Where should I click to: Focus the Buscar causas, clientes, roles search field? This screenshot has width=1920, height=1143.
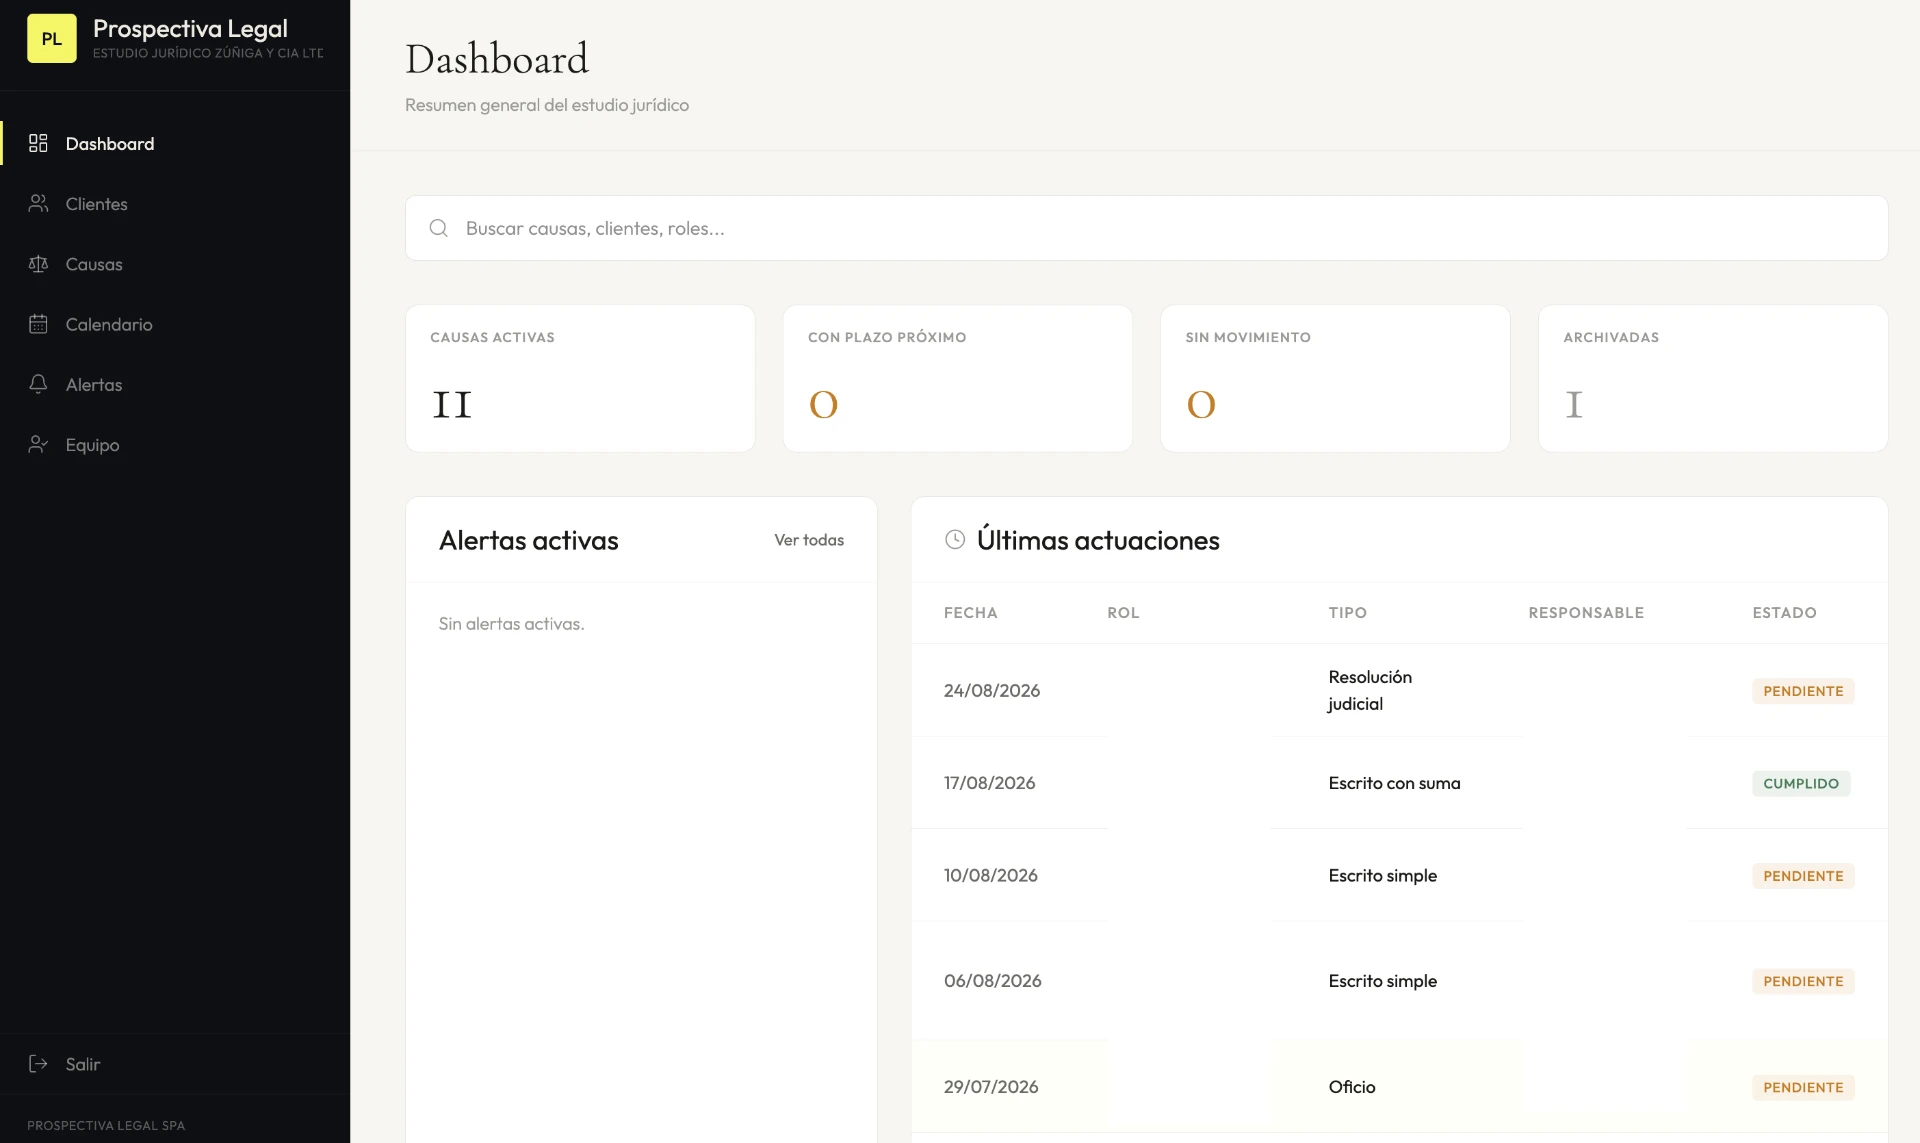1146,228
